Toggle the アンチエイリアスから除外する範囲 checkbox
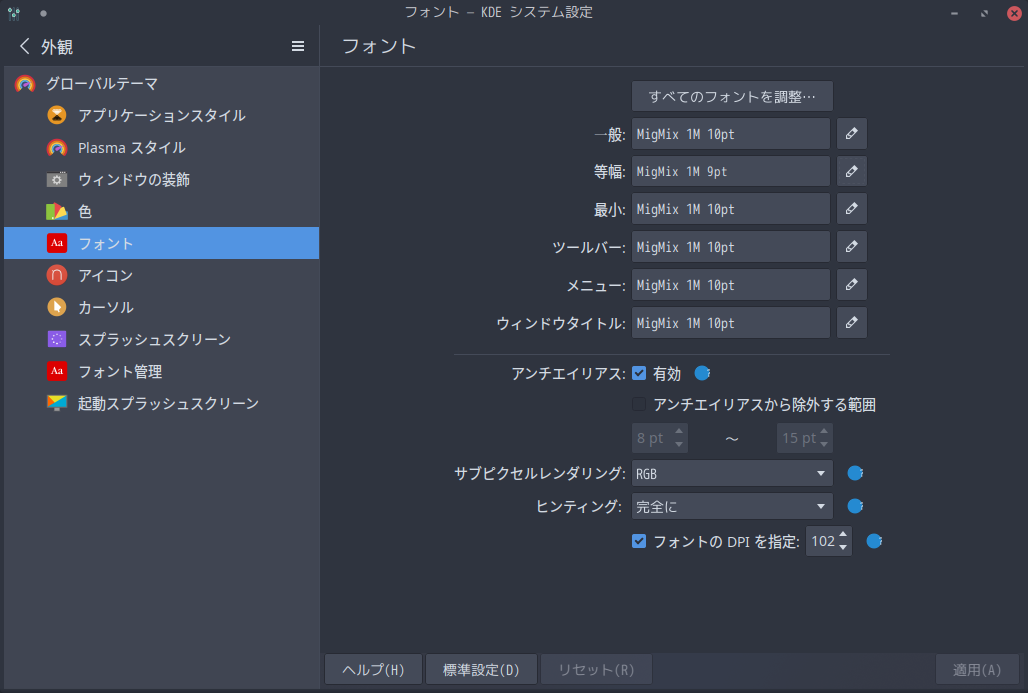This screenshot has width=1028, height=693. [639, 405]
